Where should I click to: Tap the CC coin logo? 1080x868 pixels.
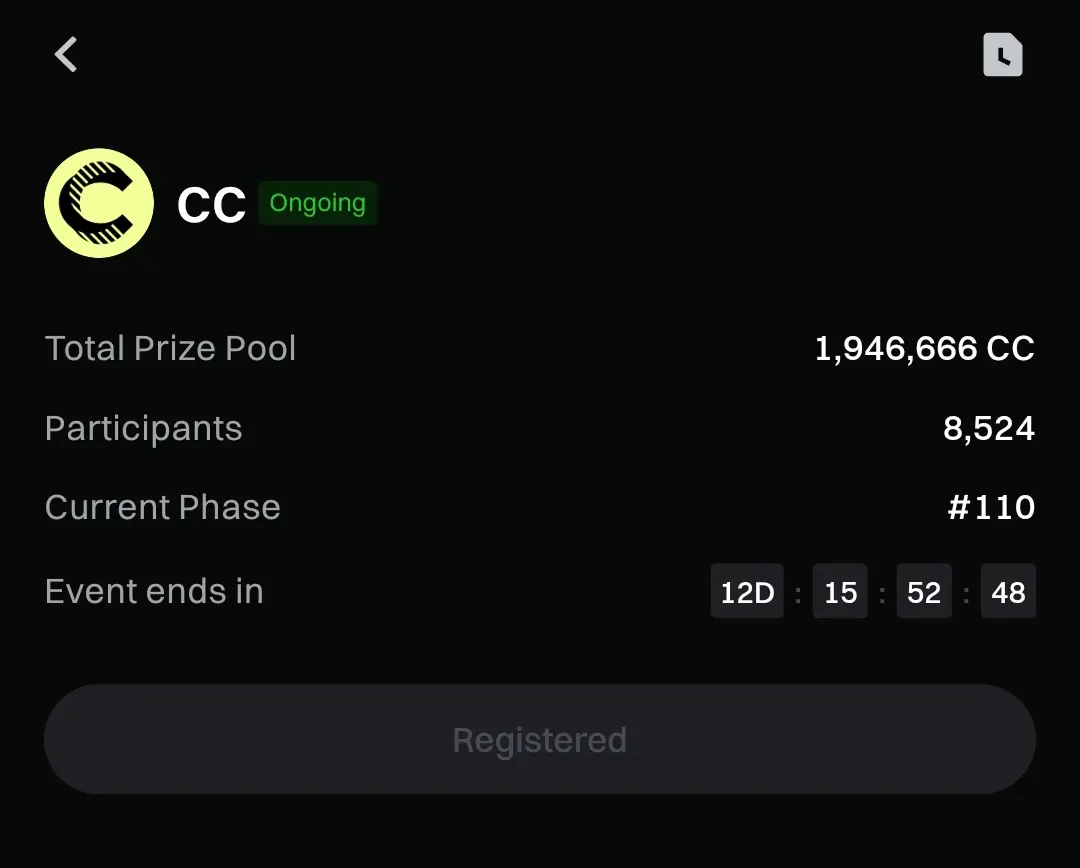(x=99, y=203)
